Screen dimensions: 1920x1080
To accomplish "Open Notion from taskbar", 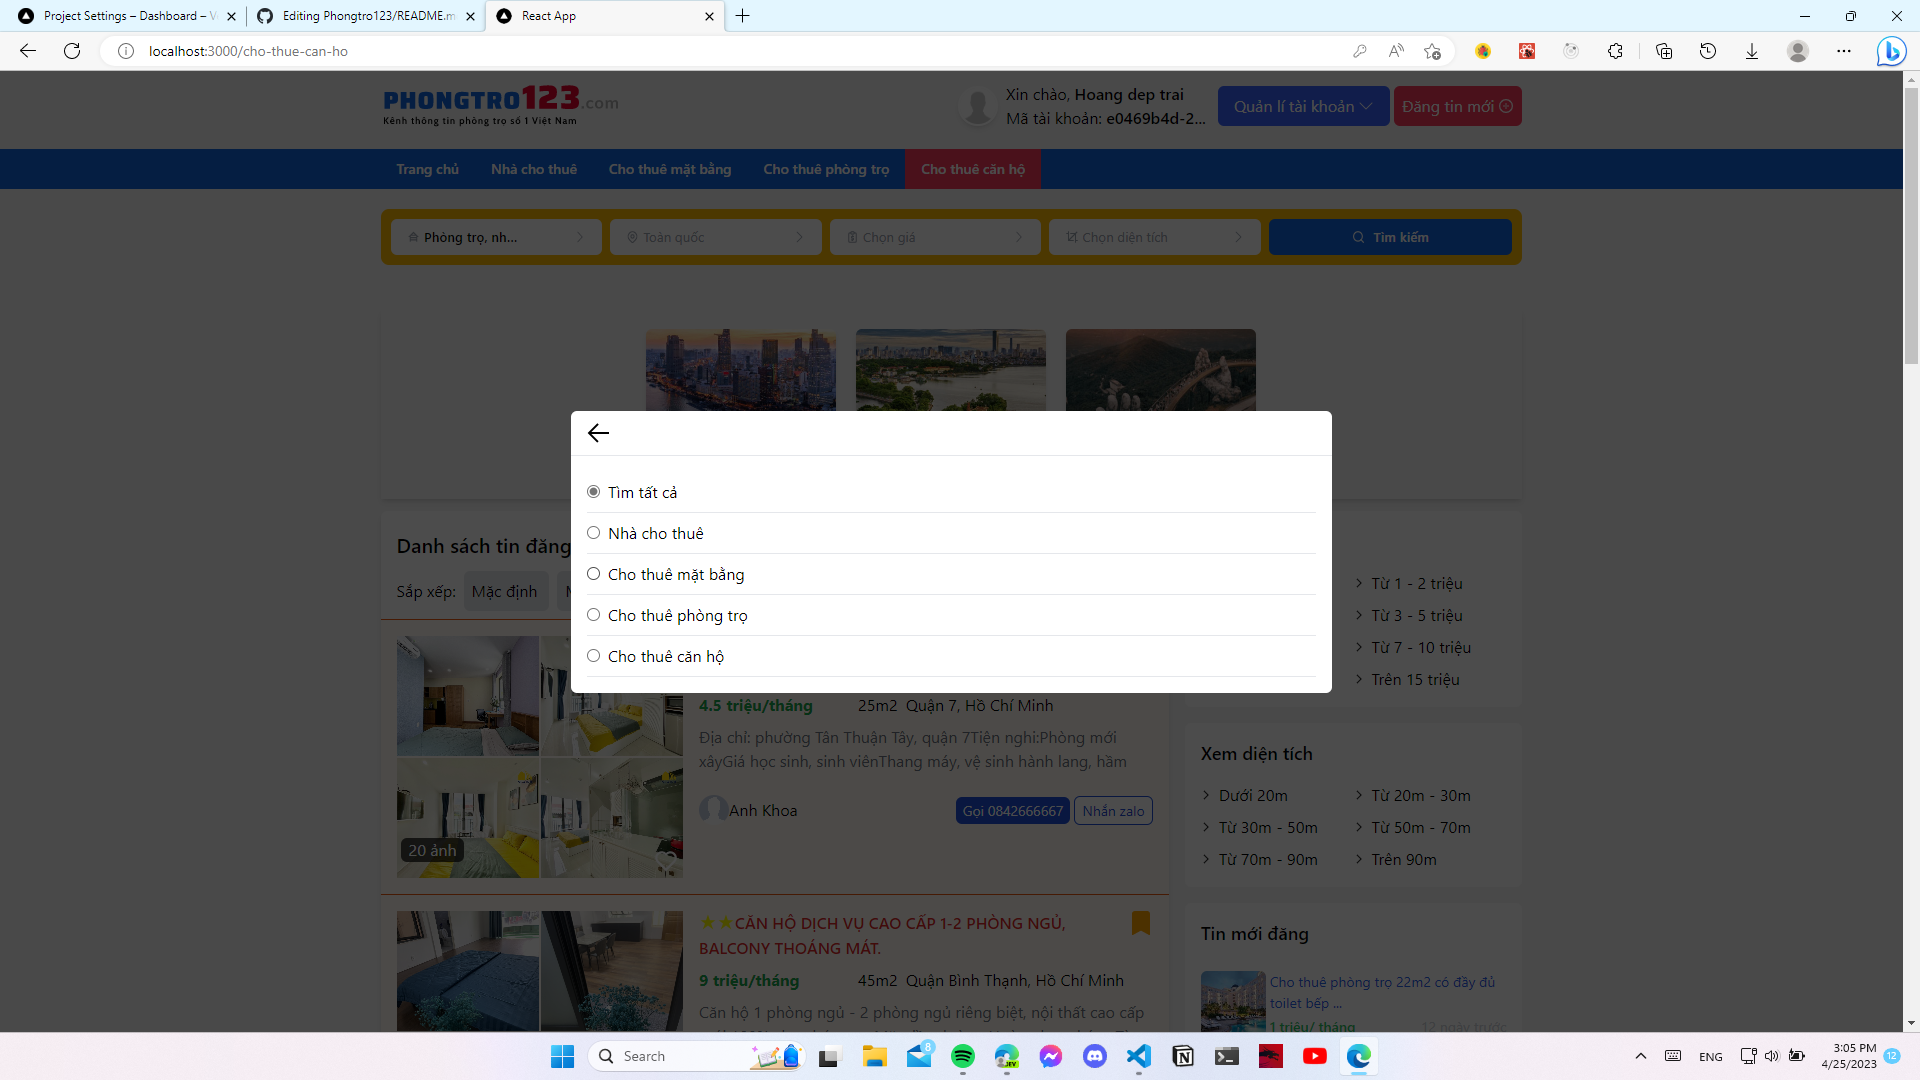I will point(1183,1056).
